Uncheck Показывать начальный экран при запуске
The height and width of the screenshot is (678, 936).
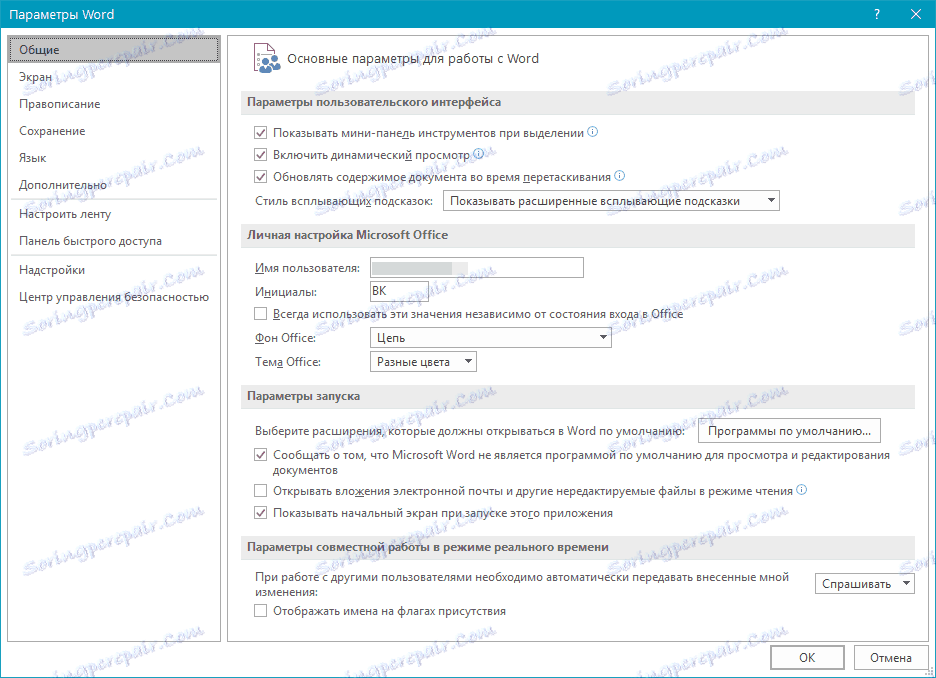coord(260,513)
